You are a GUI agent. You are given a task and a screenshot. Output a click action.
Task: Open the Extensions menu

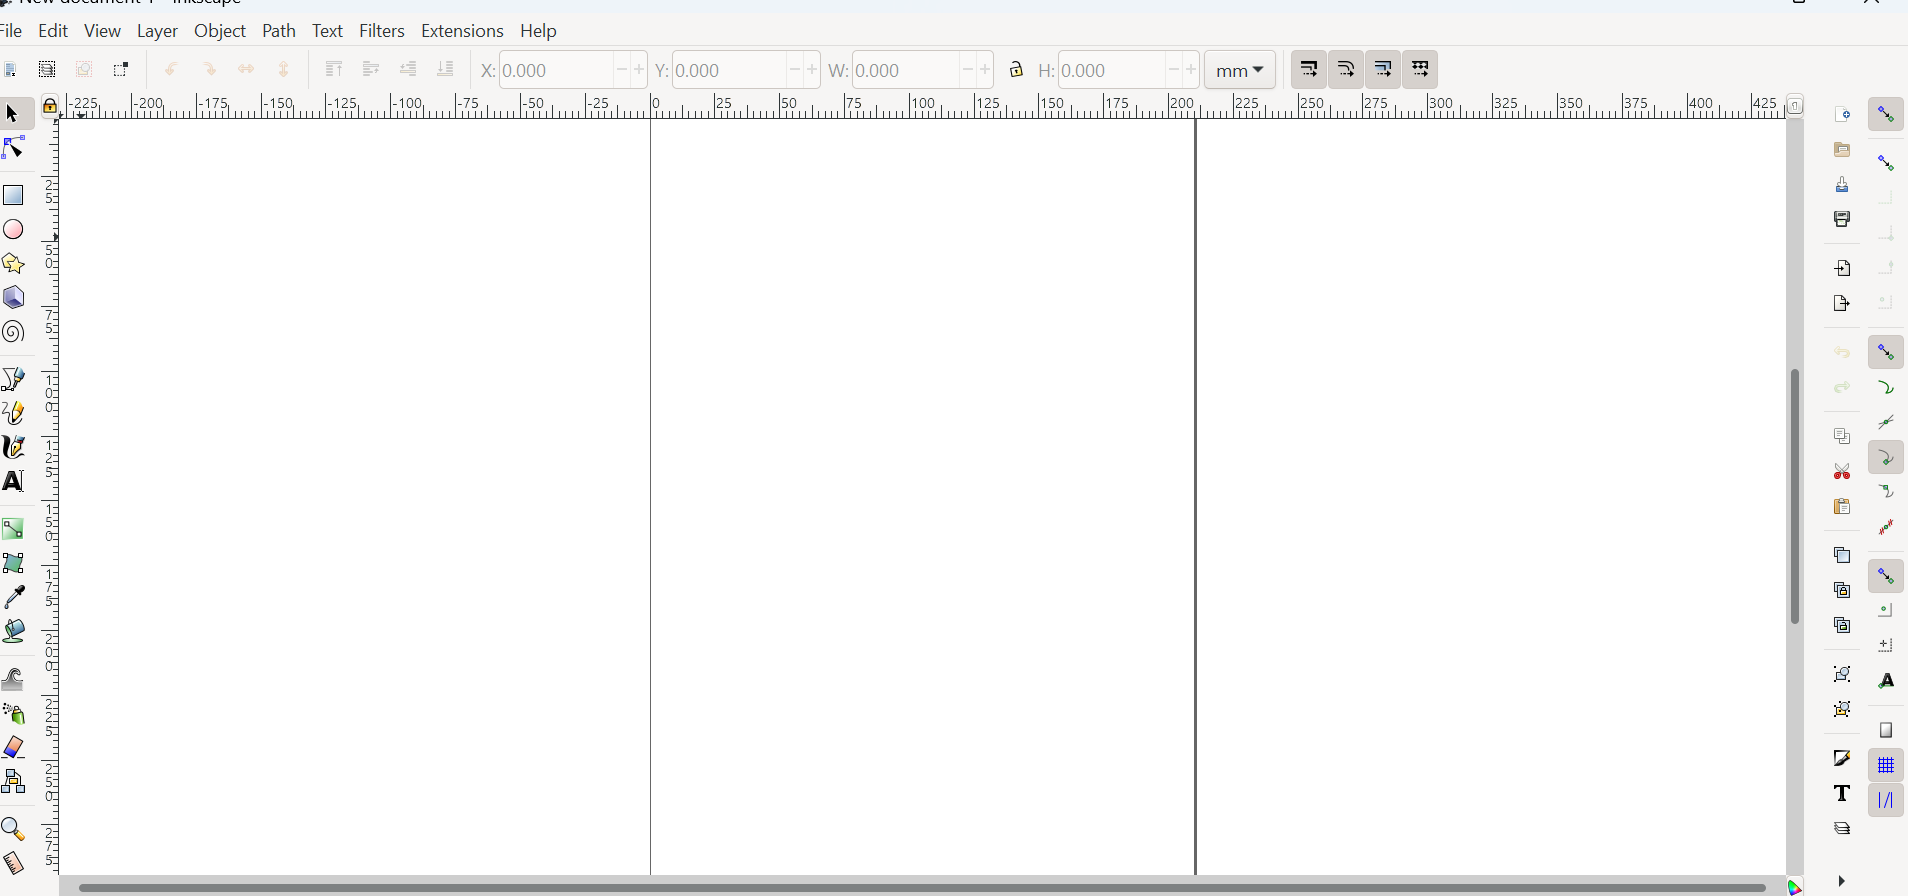click(x=462, y=31)
